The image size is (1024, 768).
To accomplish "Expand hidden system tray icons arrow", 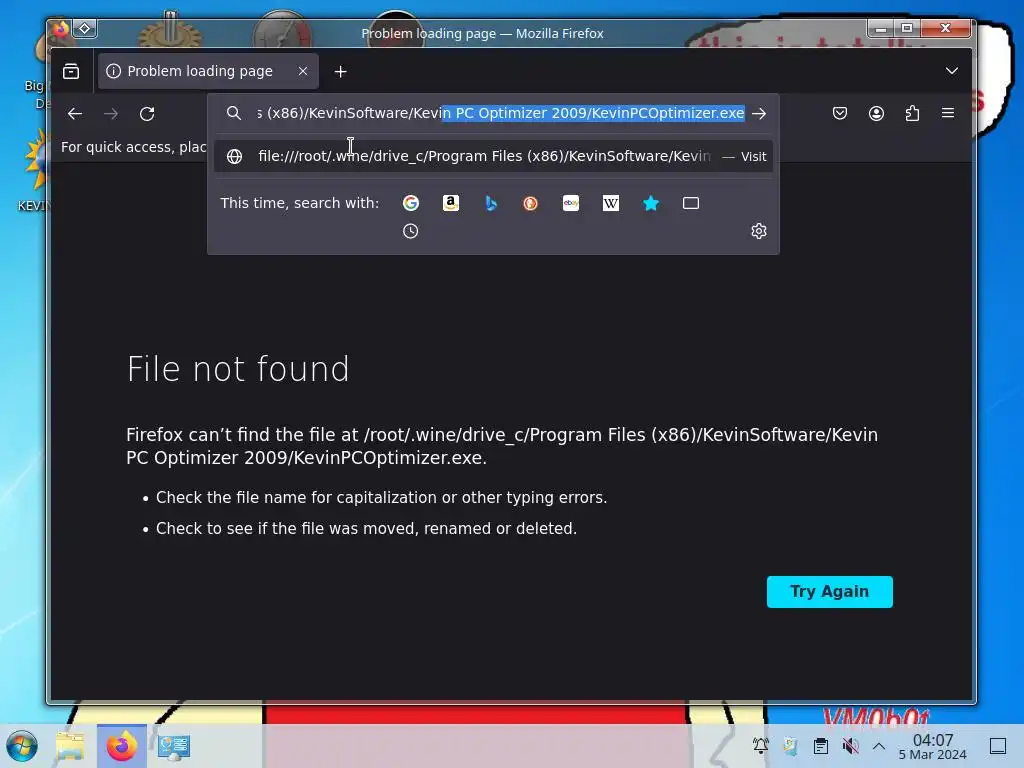I will tap(879, 746).
